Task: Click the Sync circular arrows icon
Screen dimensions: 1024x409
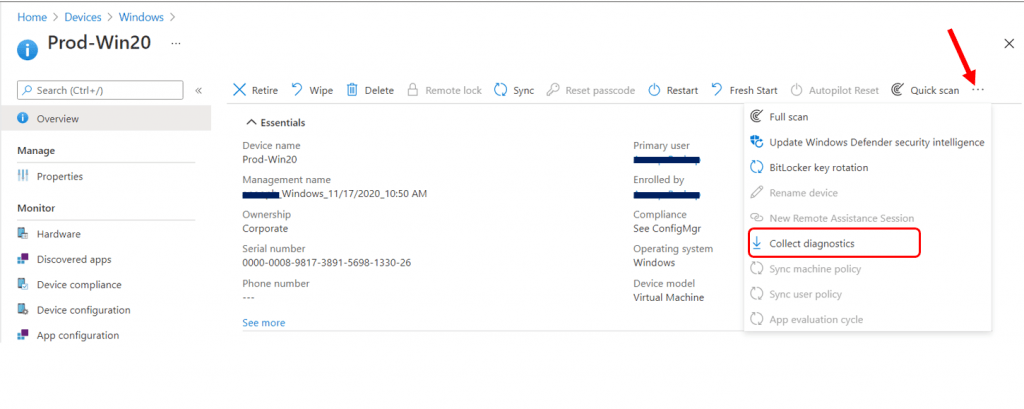Action: click(x=501, y=90)
